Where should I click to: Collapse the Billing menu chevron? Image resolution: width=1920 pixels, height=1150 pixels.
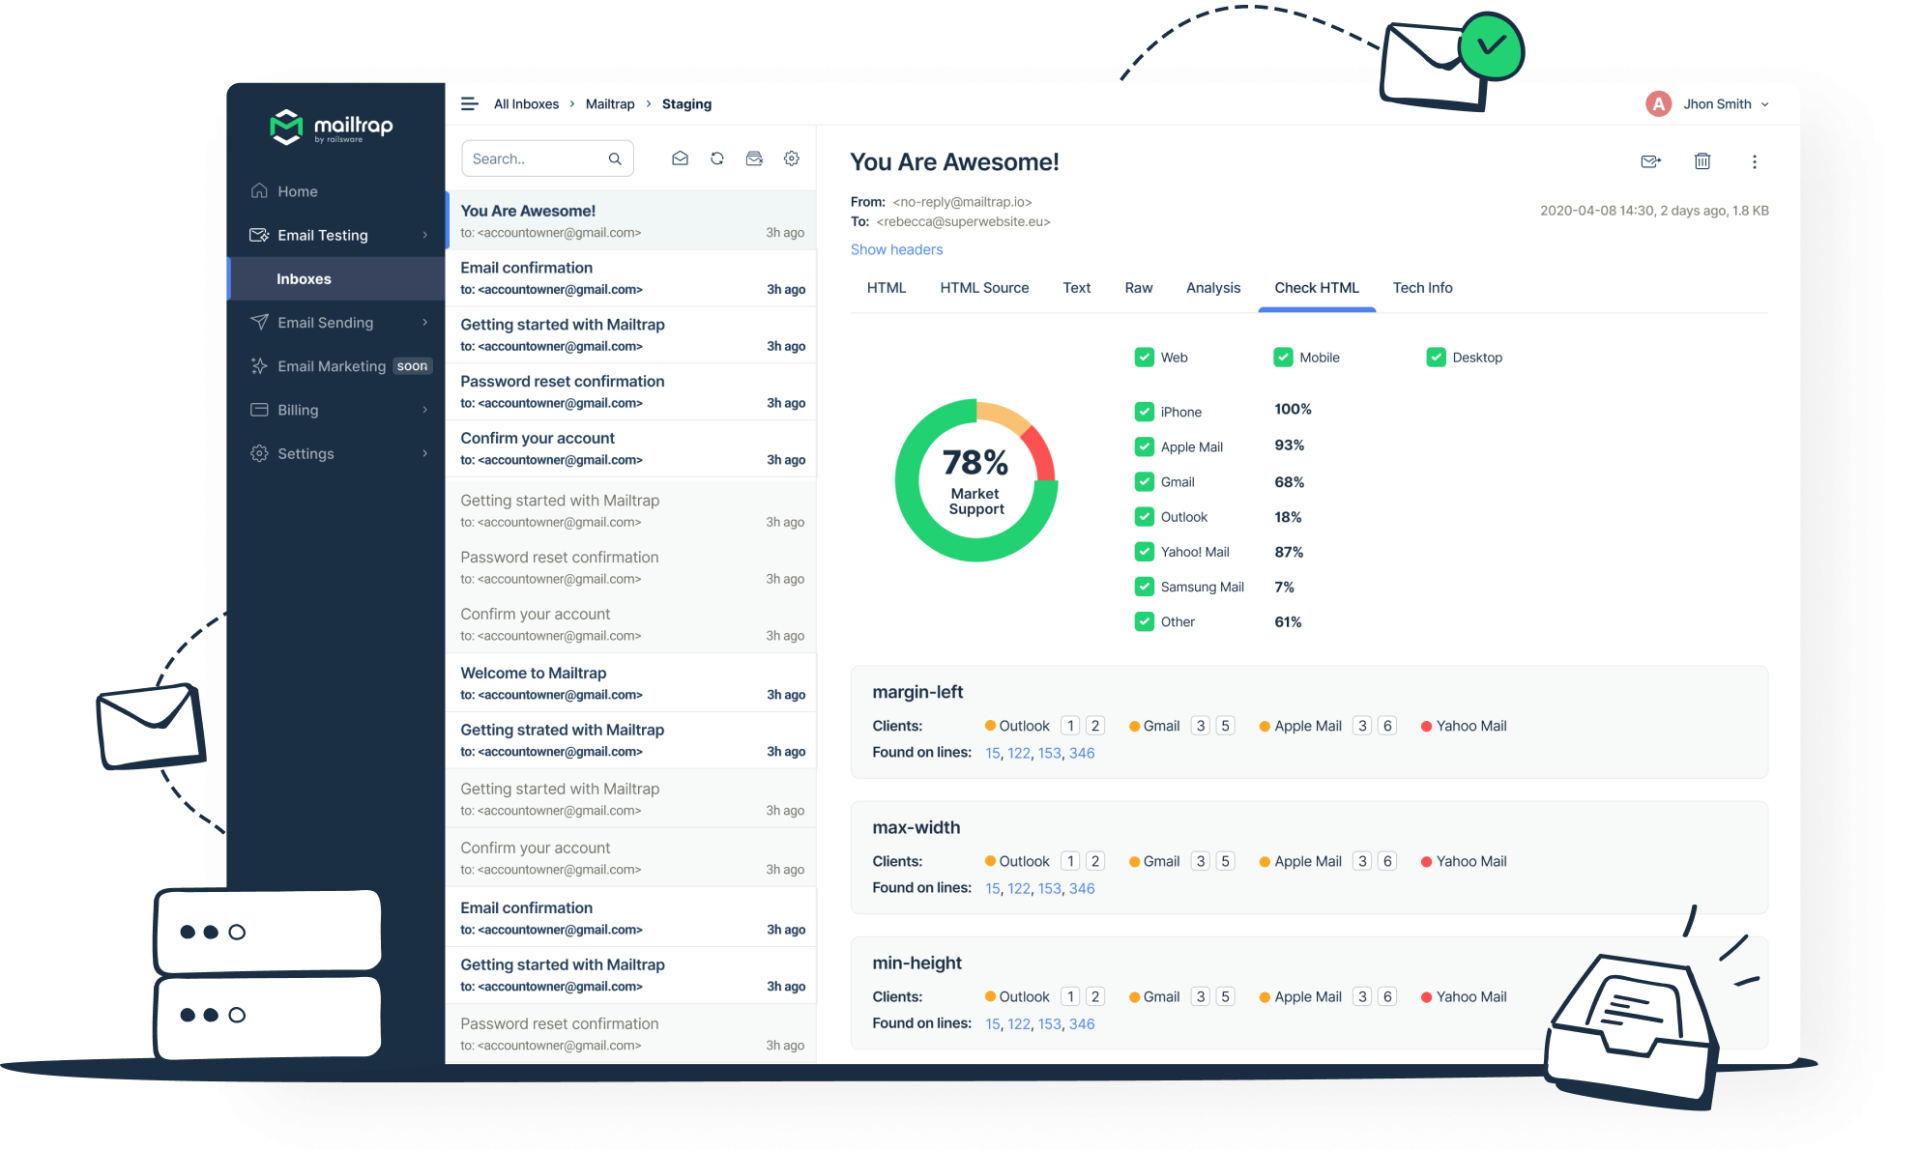[x=424, y=410]
